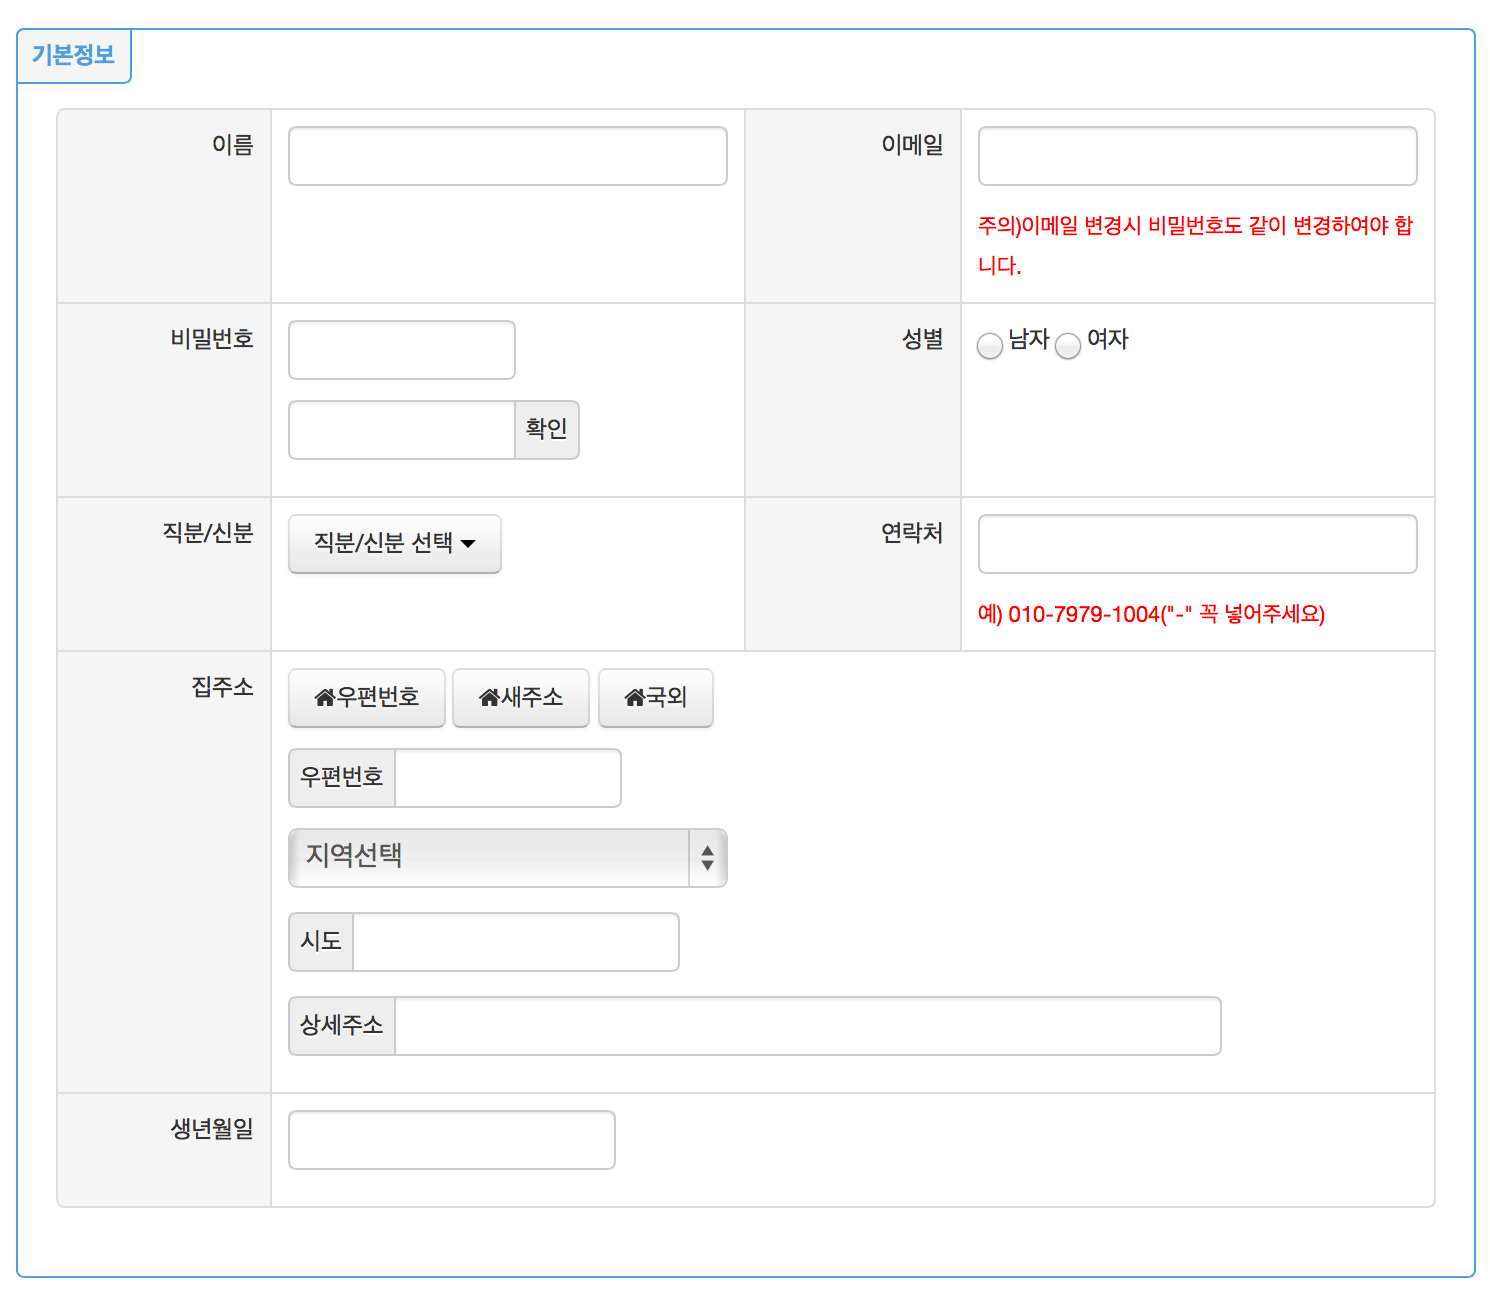Focus the 시도 input field

pos(515,942)
